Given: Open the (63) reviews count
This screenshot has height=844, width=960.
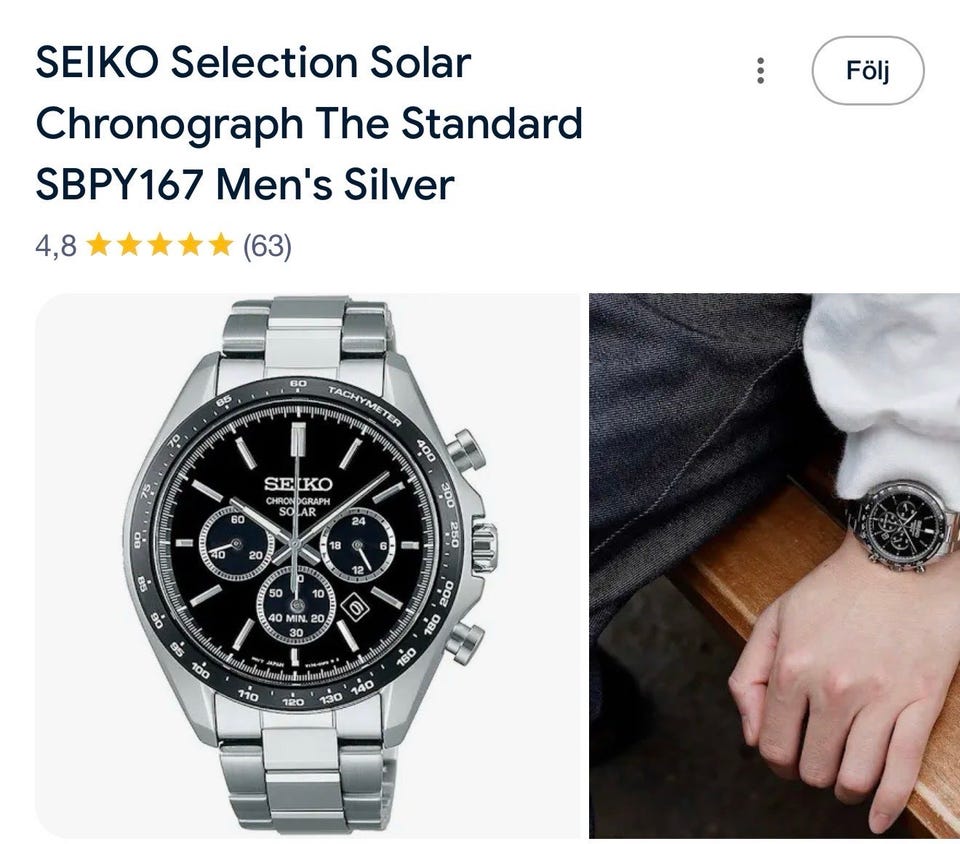Looking at the screenshot, I should [267, 245].
